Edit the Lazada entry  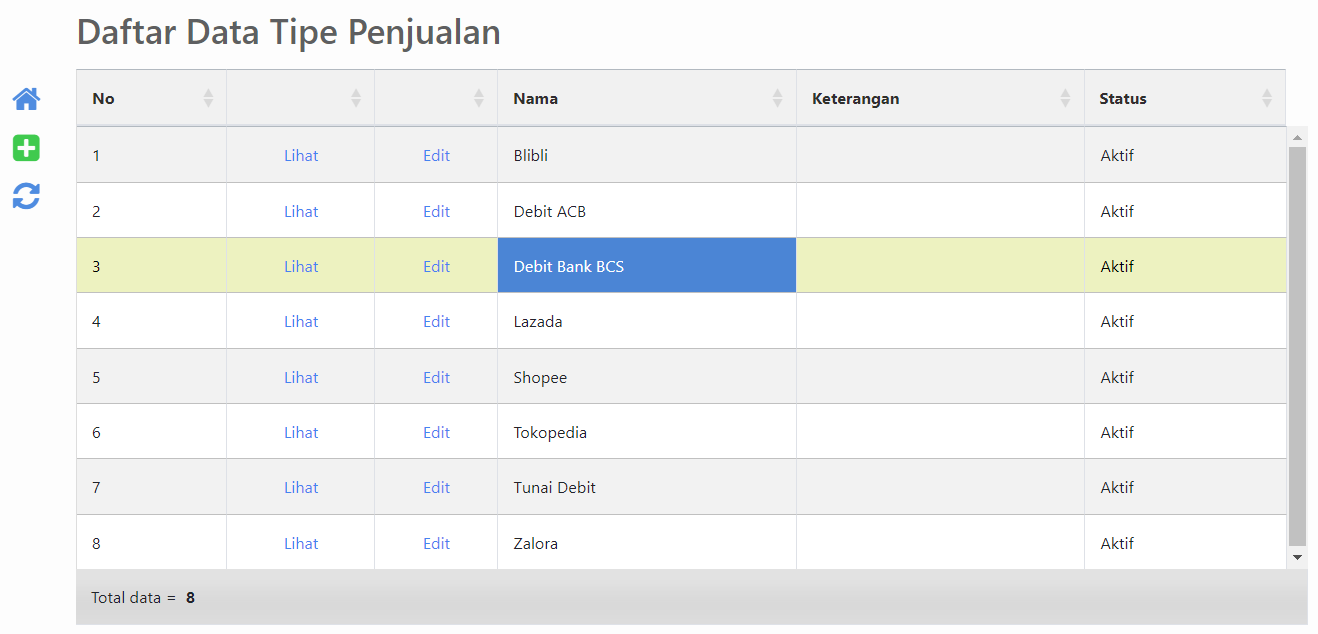click(x=436, y=321)
